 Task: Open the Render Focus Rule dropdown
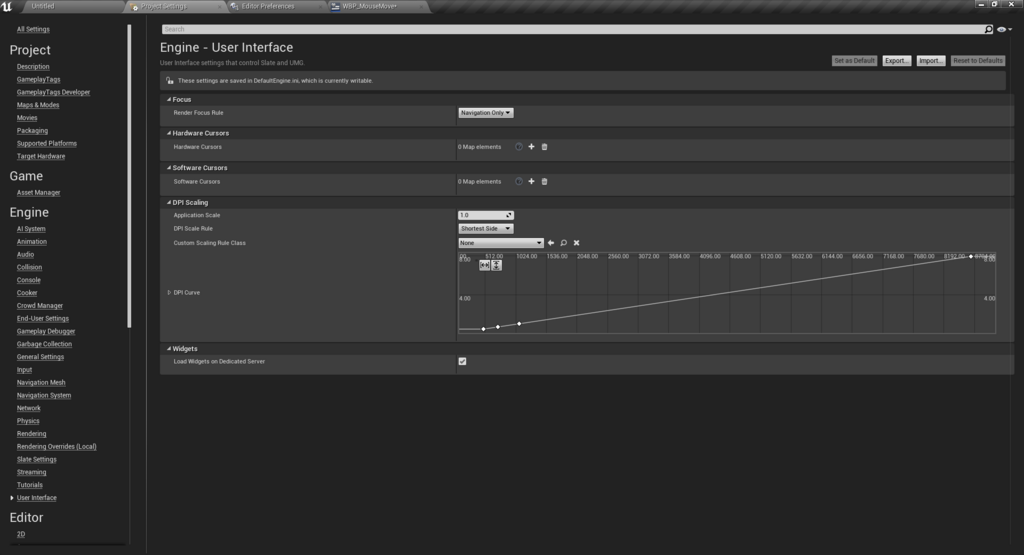point(486,113)
